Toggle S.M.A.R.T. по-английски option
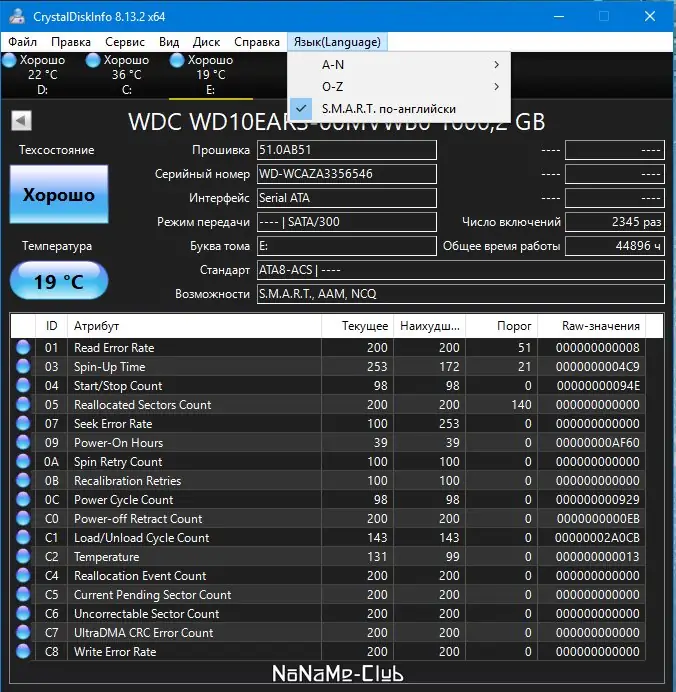676x692 pixels. tap(399, 109)
